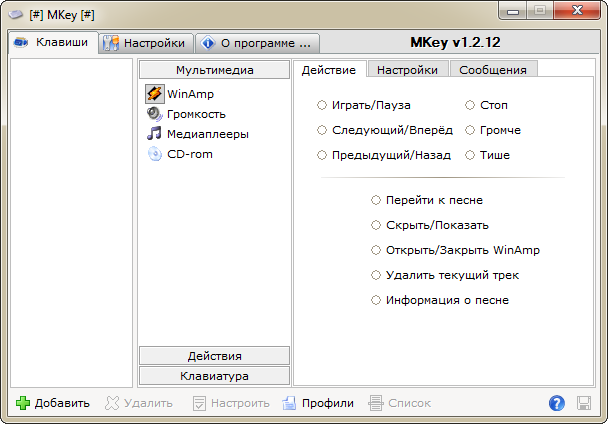Open the Сообщения sub-tab
Viewport: 608px width, 424px height.
coord(493,70)
